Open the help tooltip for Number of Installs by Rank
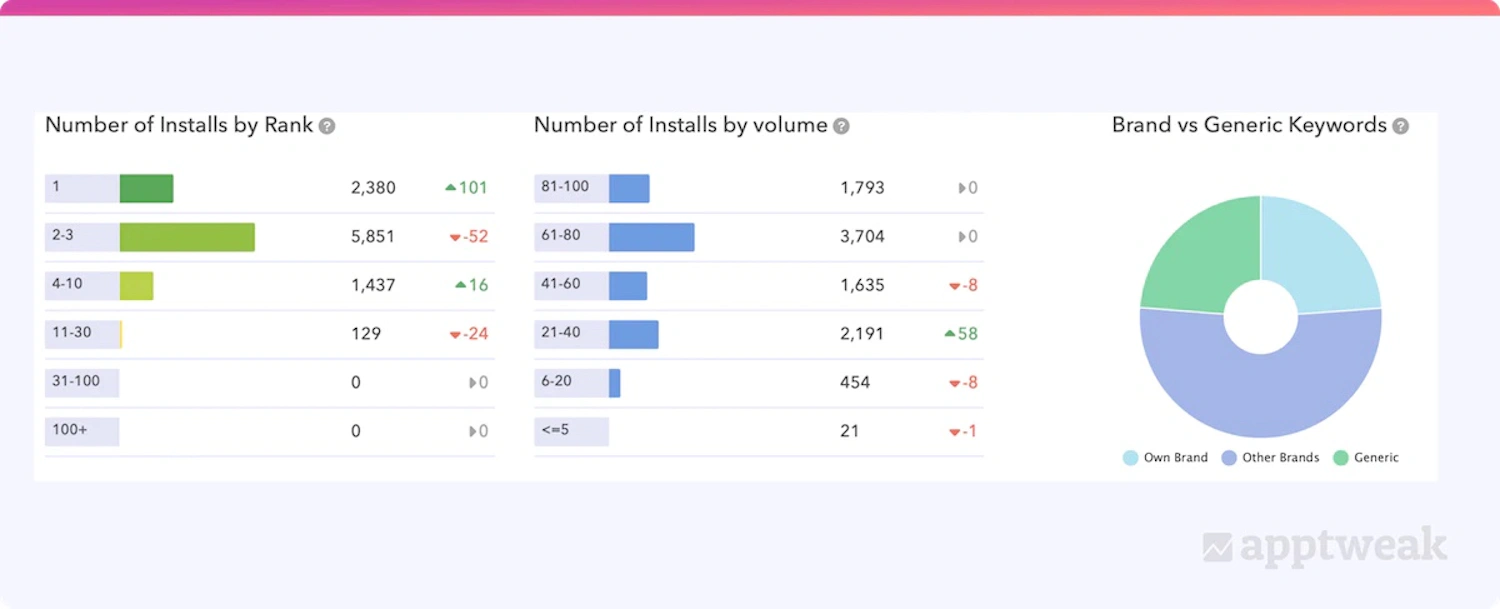 point(327,125)
